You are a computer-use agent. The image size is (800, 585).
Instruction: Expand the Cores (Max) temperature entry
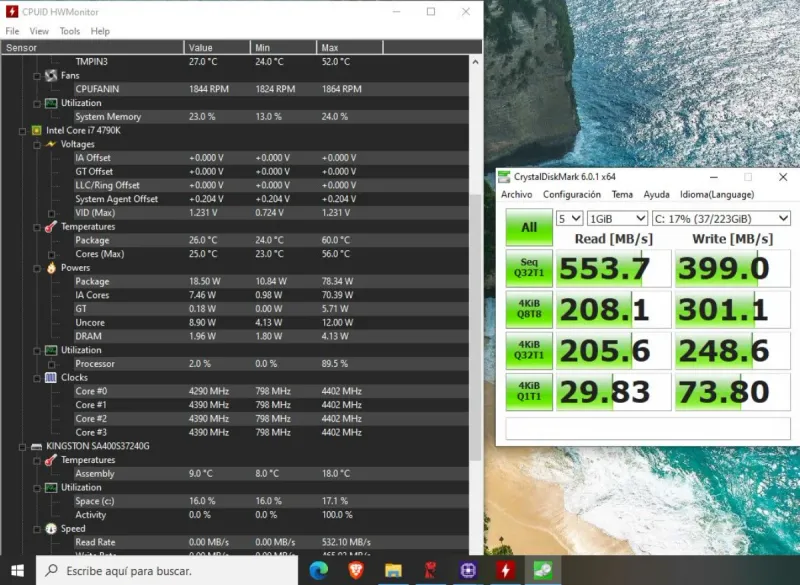click(x=52, y=255)
